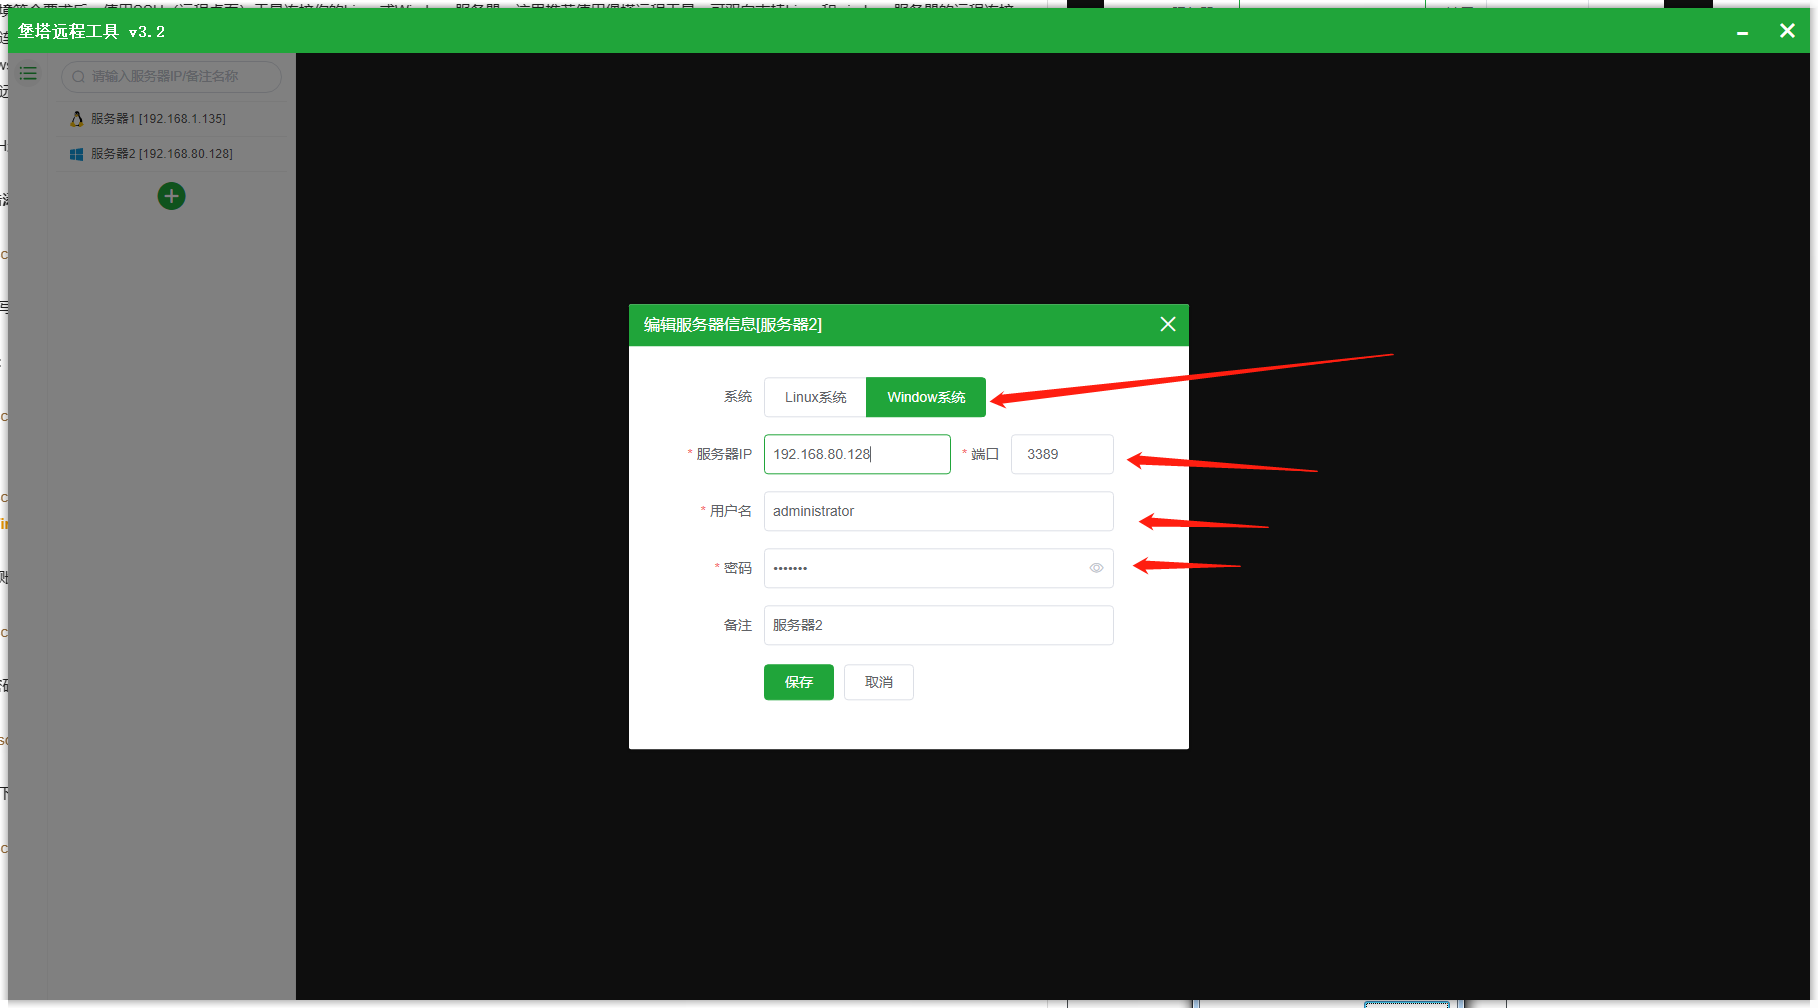Click the 用户名 field with administrator
This screenshot has width=1818, height=1008.
click(939, 511)
